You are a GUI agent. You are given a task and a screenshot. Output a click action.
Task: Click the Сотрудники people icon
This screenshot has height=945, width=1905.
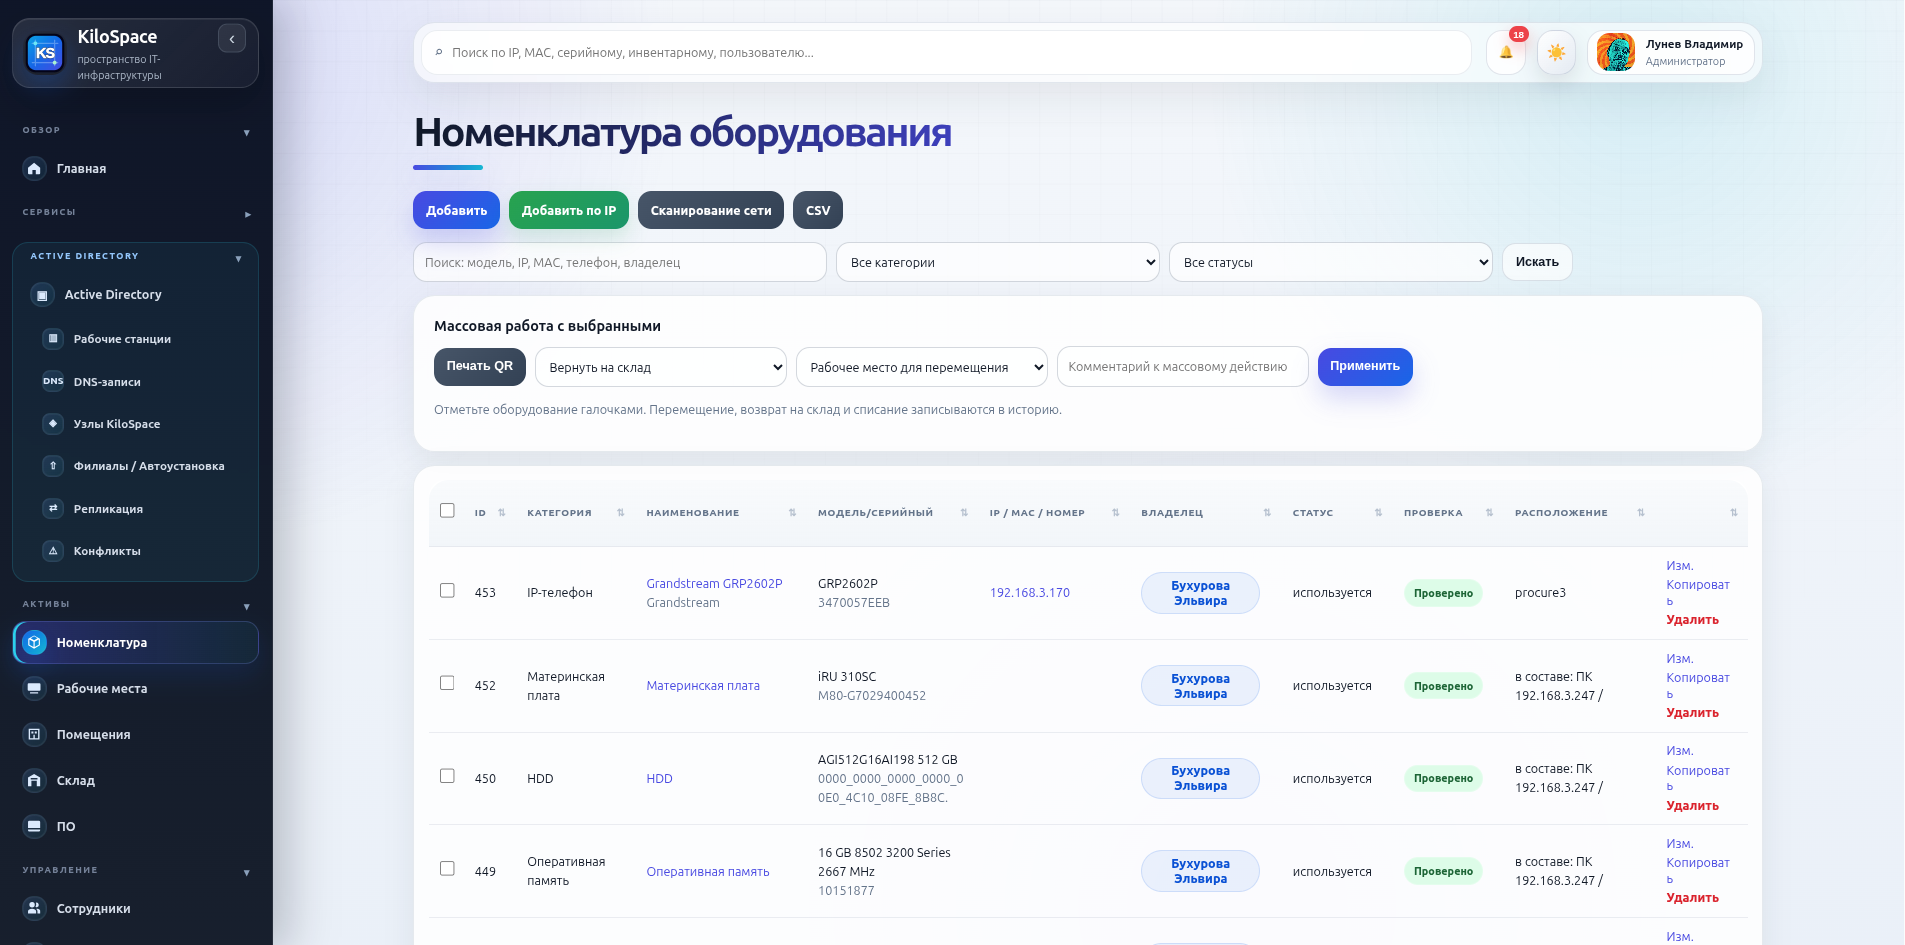[x=35, y=909]
